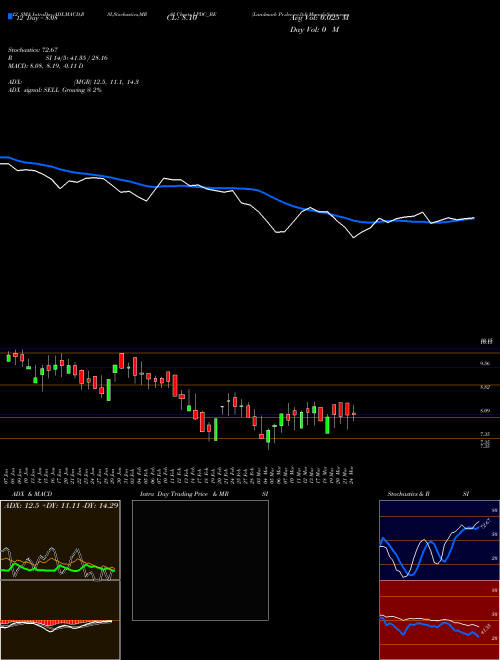Click the 9.56 price axis label

coord(485,363)
